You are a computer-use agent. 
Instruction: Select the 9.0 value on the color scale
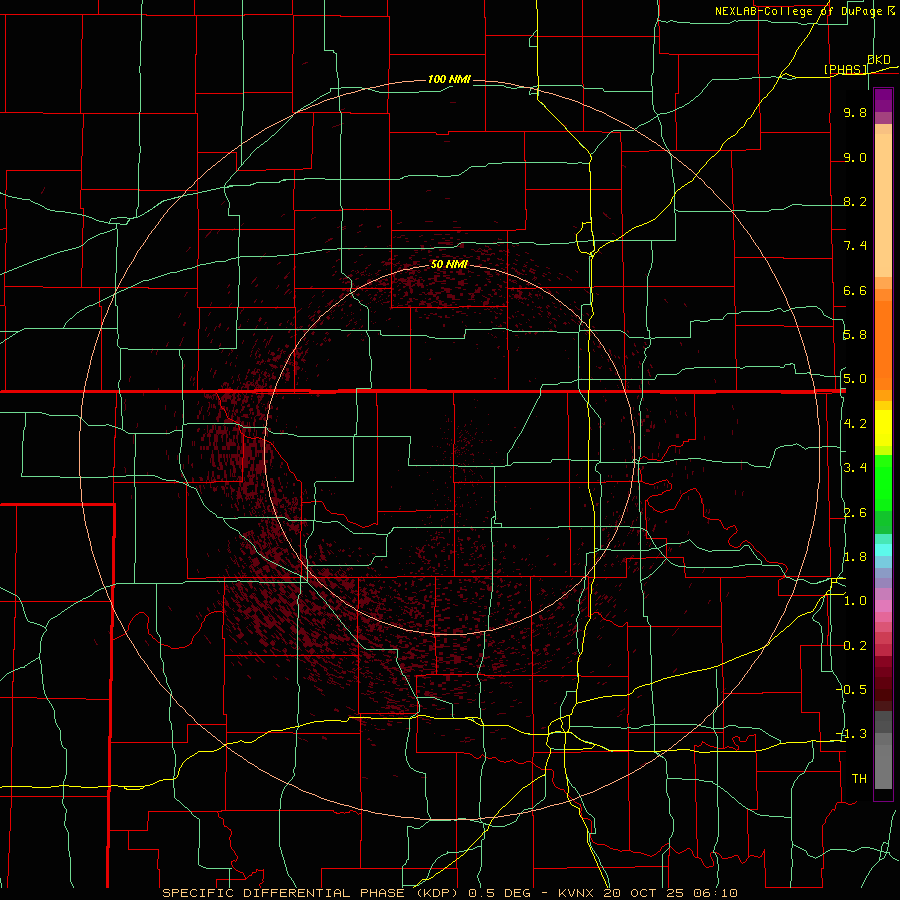[855, 157]
